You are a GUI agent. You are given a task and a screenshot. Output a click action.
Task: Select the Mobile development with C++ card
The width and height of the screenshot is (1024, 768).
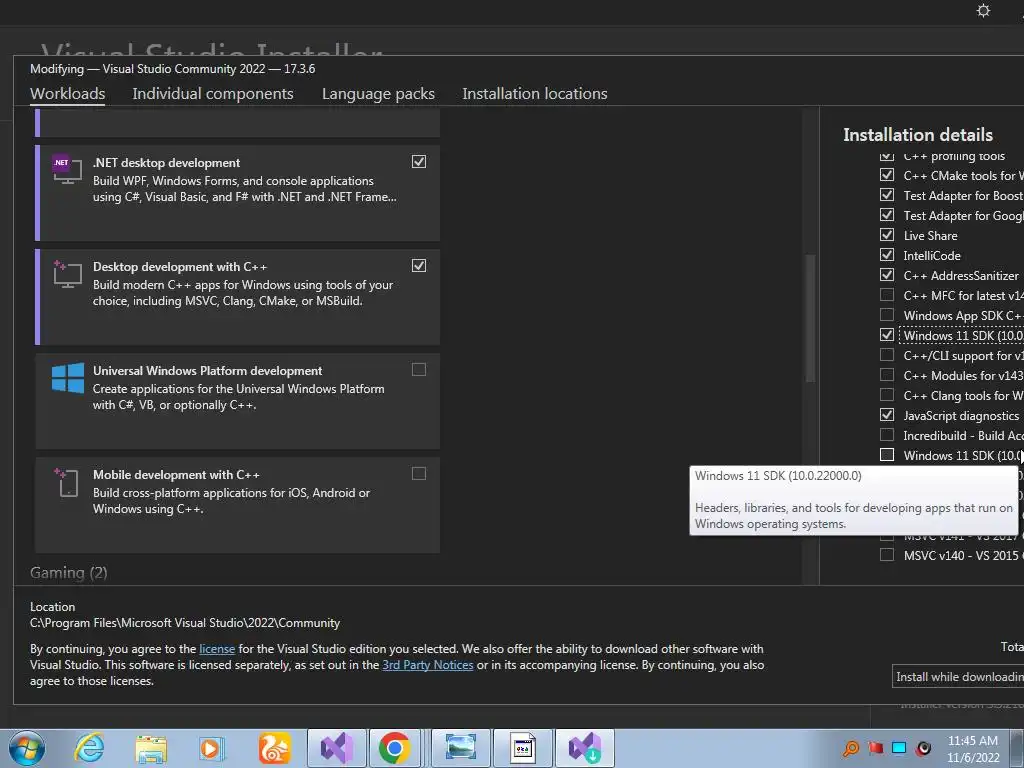(x=237, y=505)
